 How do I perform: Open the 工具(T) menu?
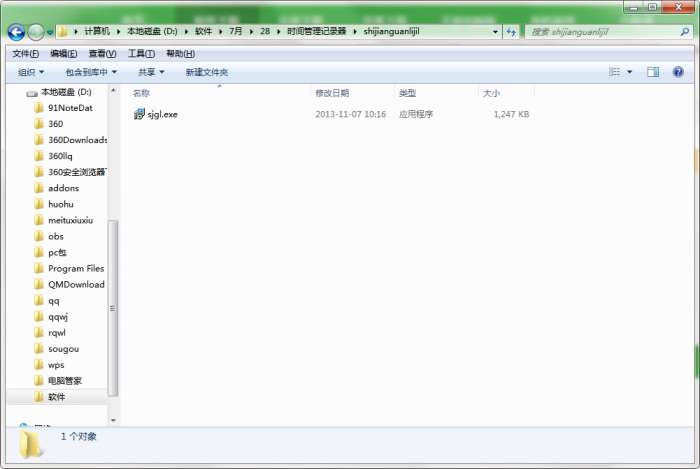tap(141, 54)
